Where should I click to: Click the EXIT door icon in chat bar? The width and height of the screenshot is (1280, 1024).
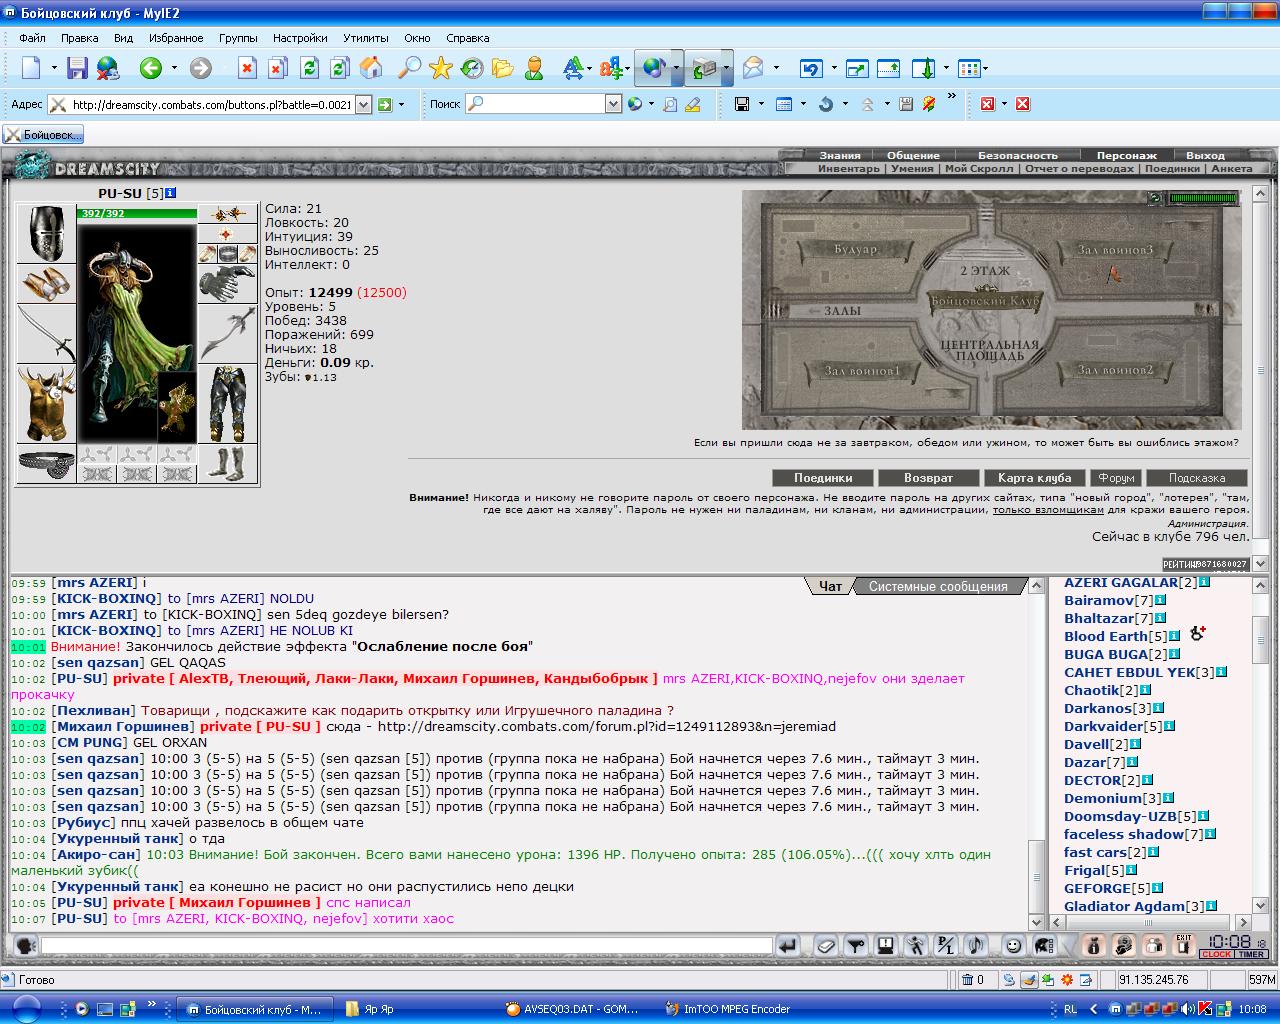pyautogui.click(x=1184, y=945)
